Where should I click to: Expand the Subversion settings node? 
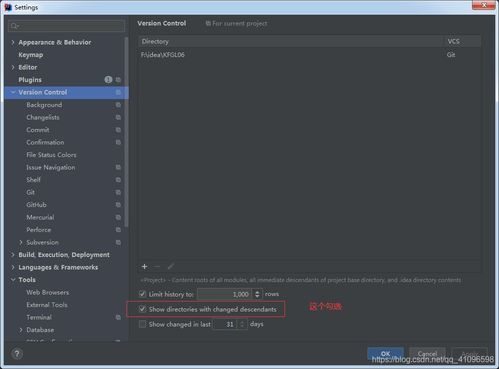coord(21,242)
